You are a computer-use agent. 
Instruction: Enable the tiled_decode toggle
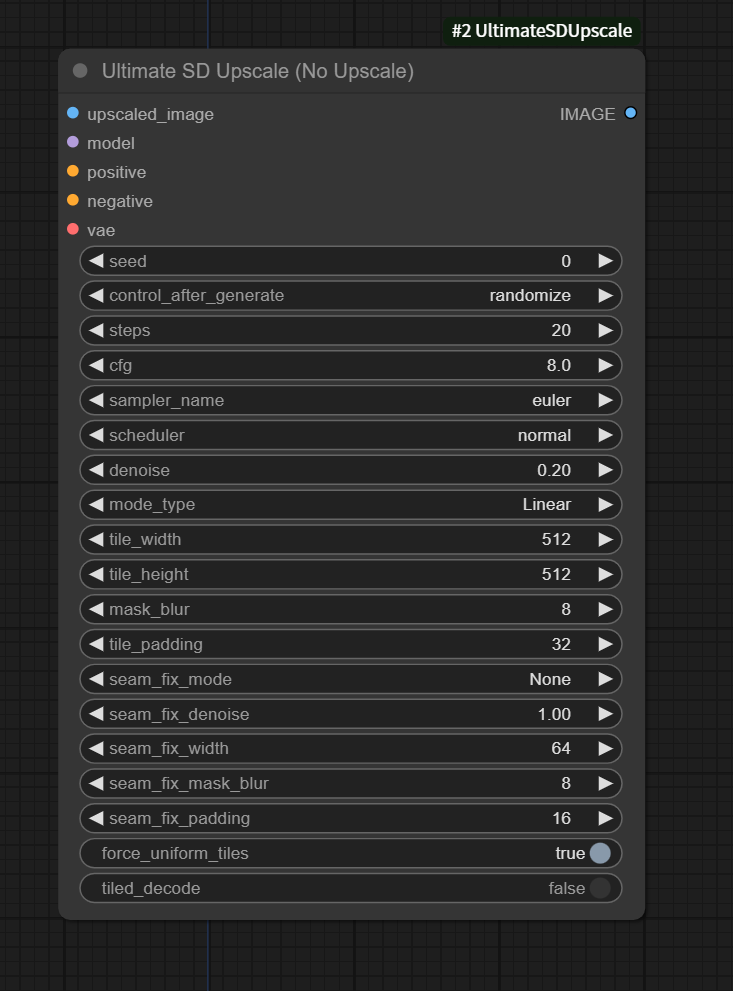pos(599,888)
